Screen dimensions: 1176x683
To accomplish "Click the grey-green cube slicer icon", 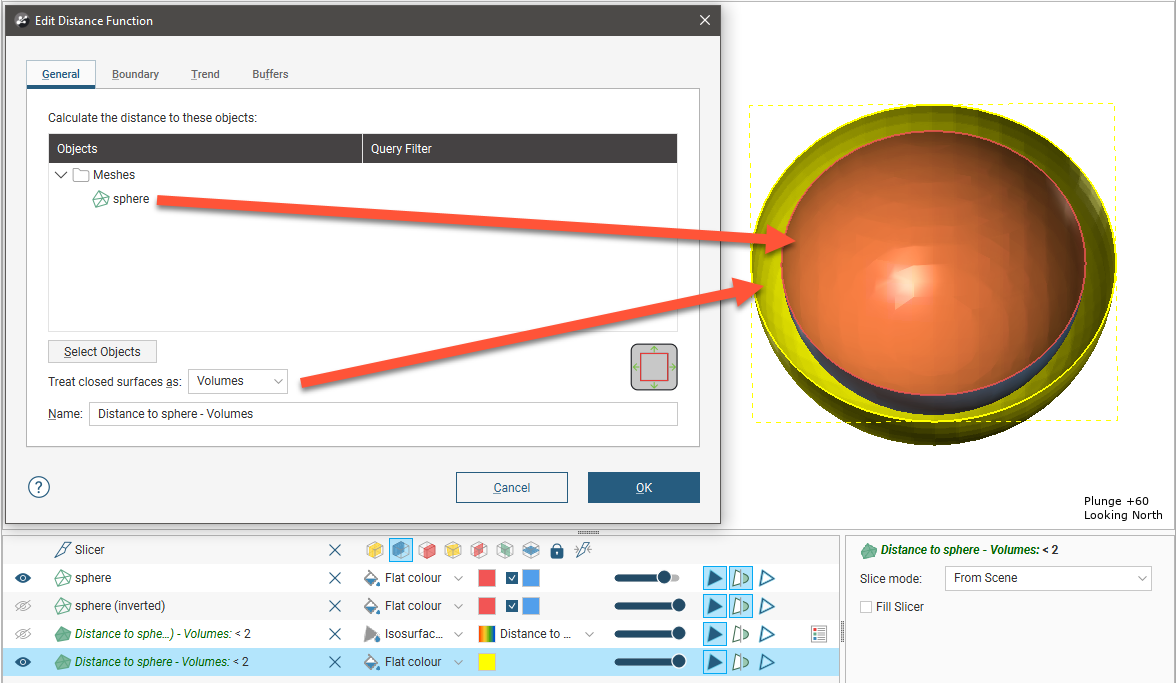I will pos(505,550).
